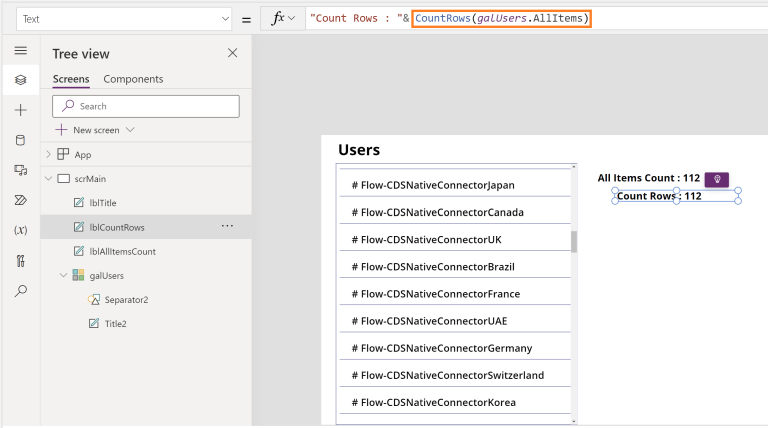Open the Advanced tools icon

(20, 261)
